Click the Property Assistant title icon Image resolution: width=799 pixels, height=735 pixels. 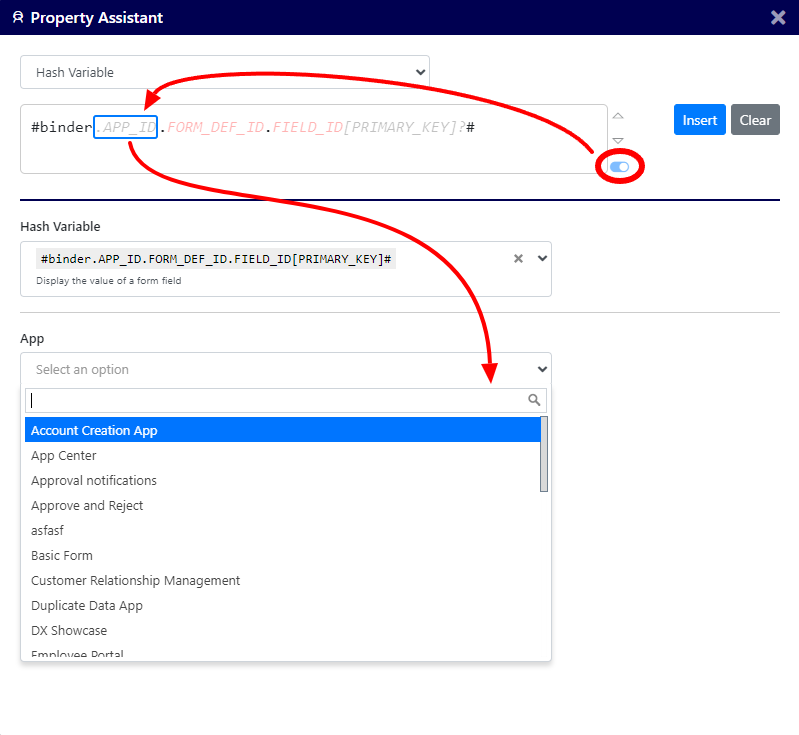(x=18, y=18)
